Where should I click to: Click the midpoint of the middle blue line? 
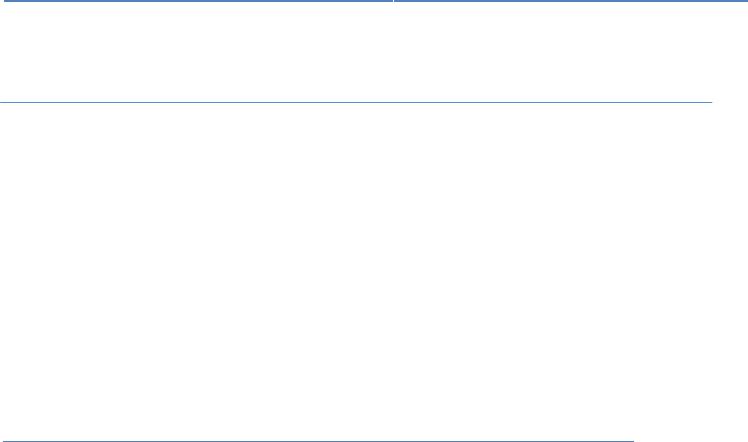point(356,102)
